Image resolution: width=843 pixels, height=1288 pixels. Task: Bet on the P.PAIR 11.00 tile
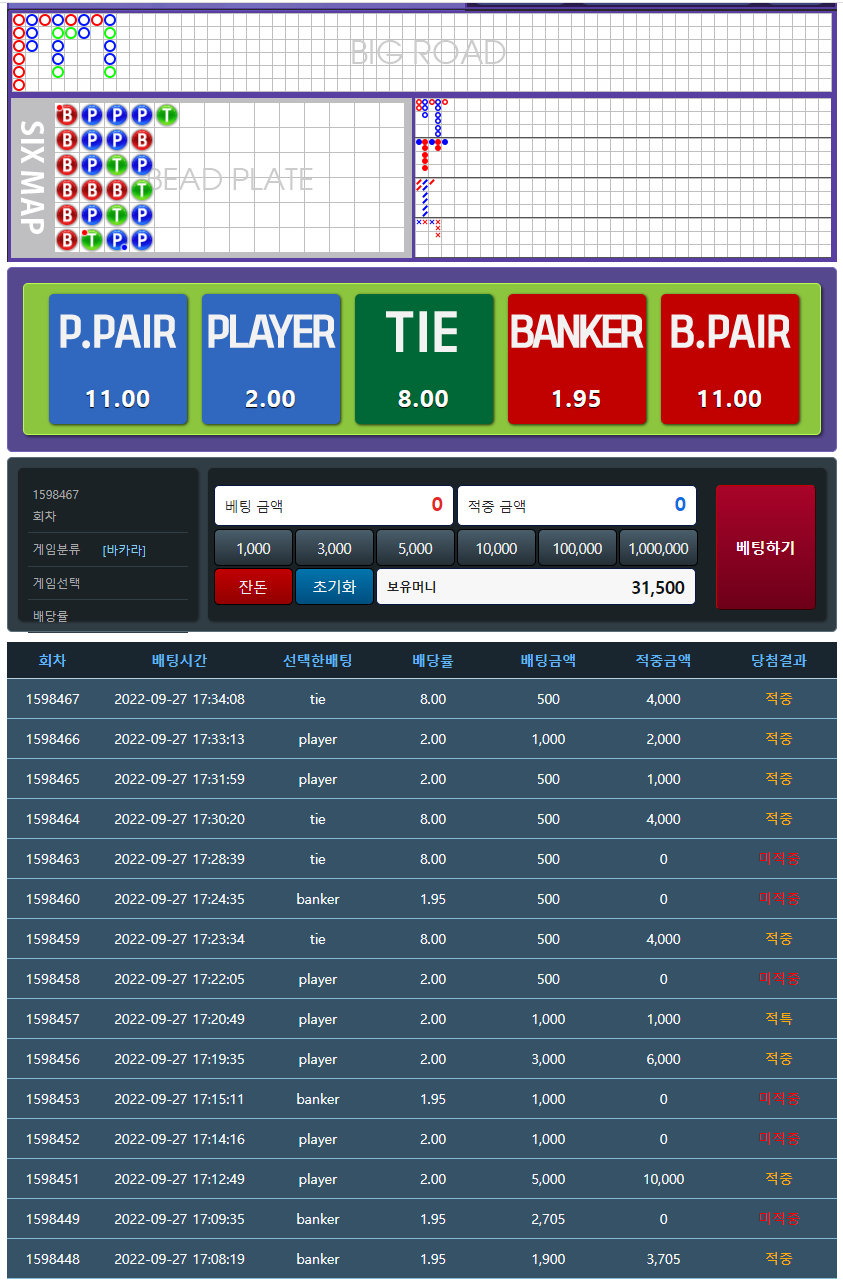click(118, 359)
